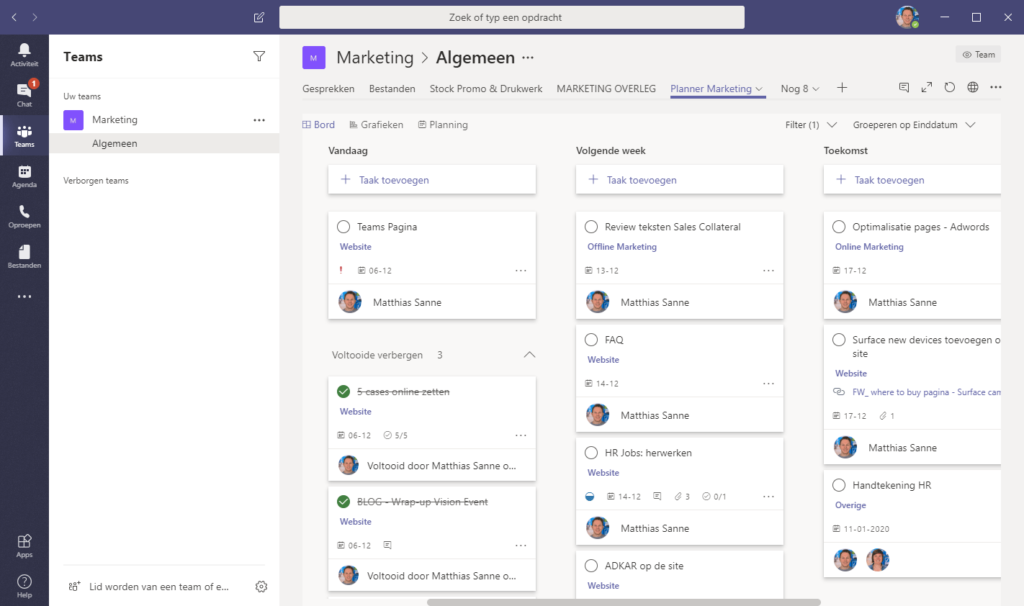
Task: Mark ADKAR op de site complete
Action: click(x=591, y=566)
